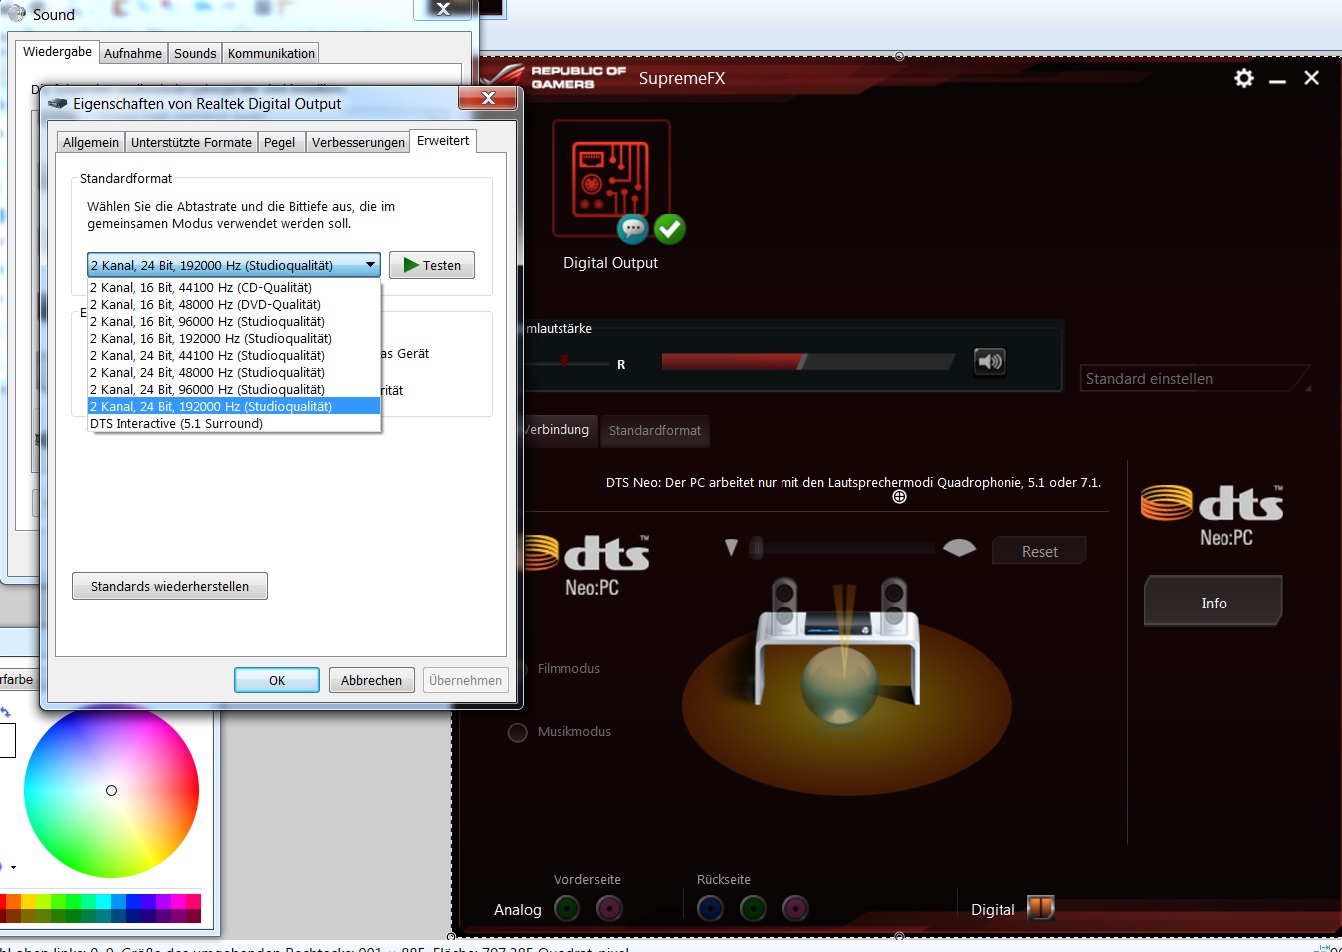Choose 2 Kanal, 16 Bit, 48000 Hz (DVD-Qualität)

(234, 304)
